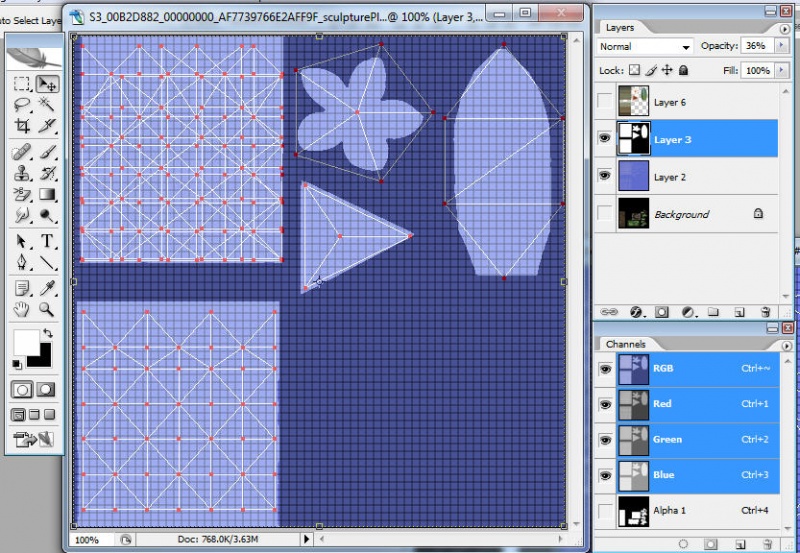Image resolution: width=800 pixels, height=553 pixels.
Task: Click the Channels panel tab
Action: 627,344
